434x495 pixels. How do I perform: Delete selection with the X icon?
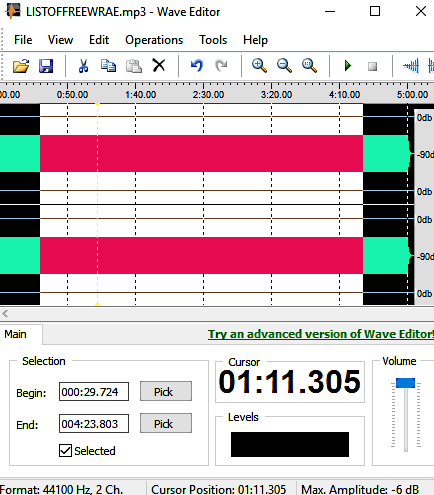click(159, 65)
